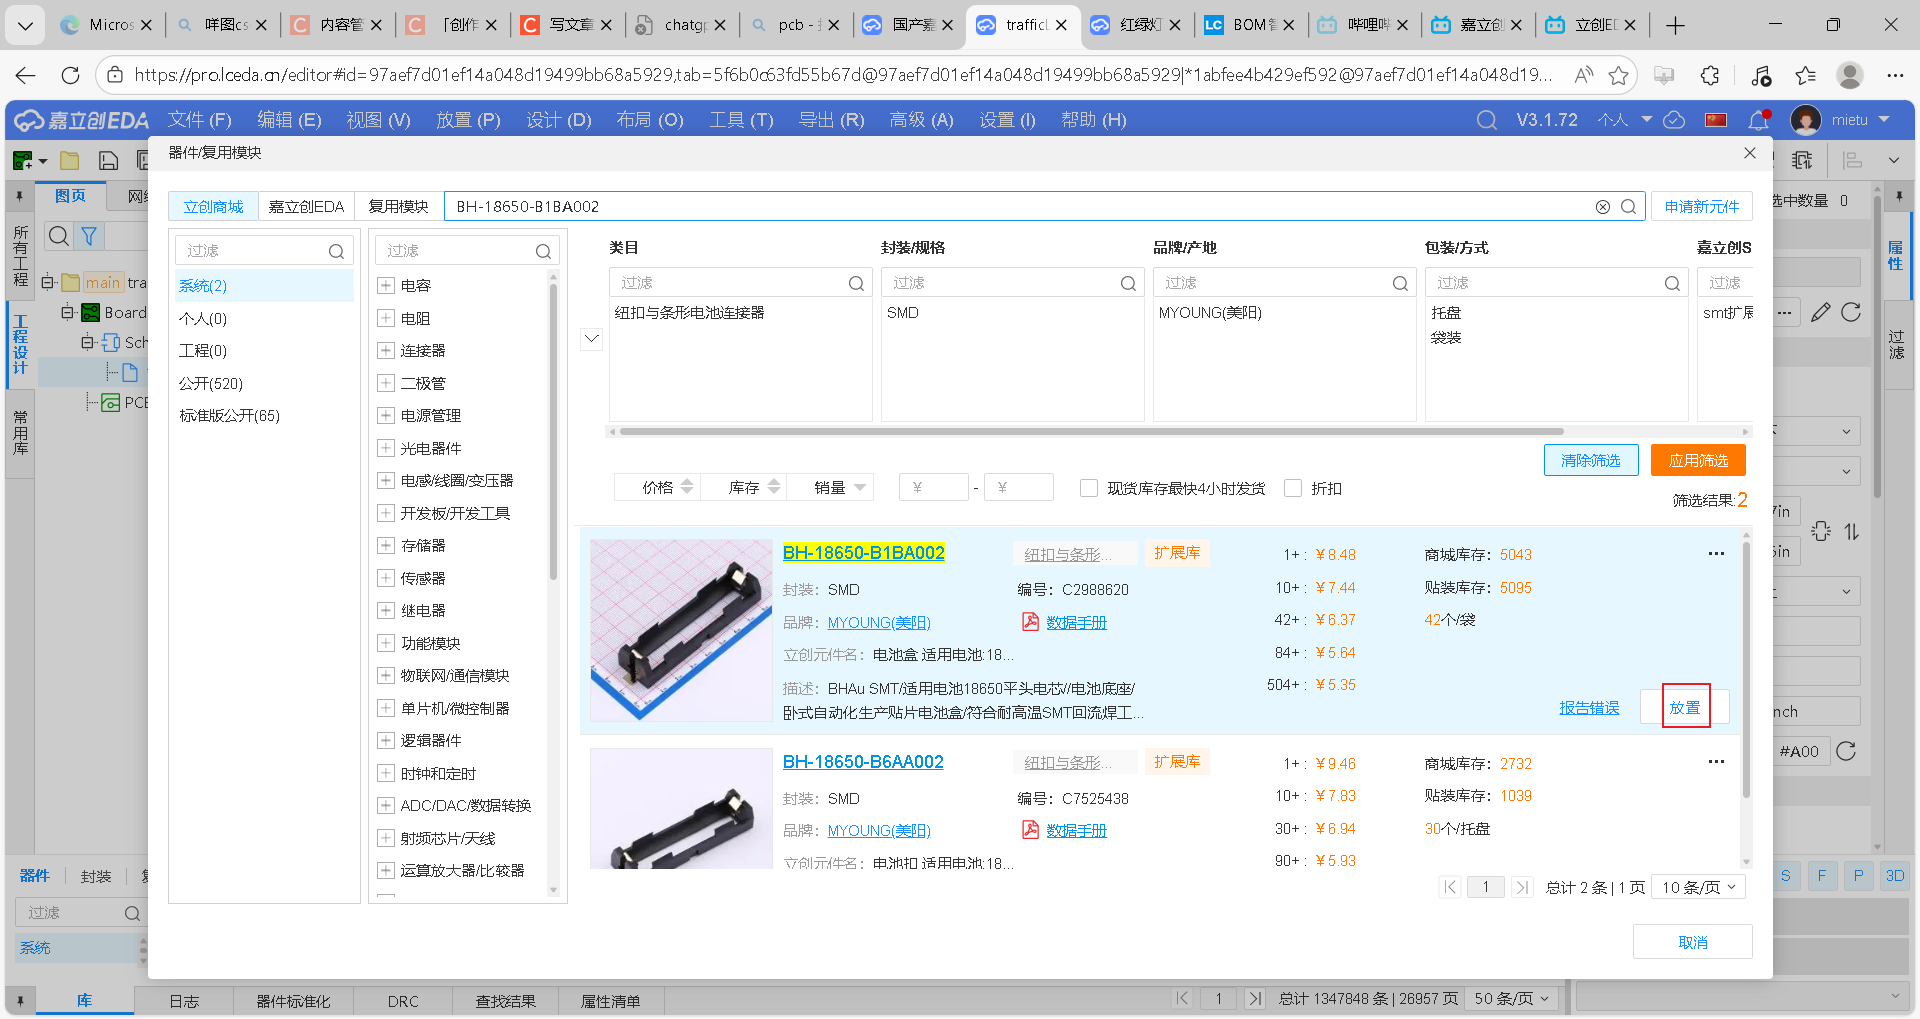The height and width of the screenshot is (1019, 1920).
Task: Expand the 电容 component category
Action: tap(386, 285)
